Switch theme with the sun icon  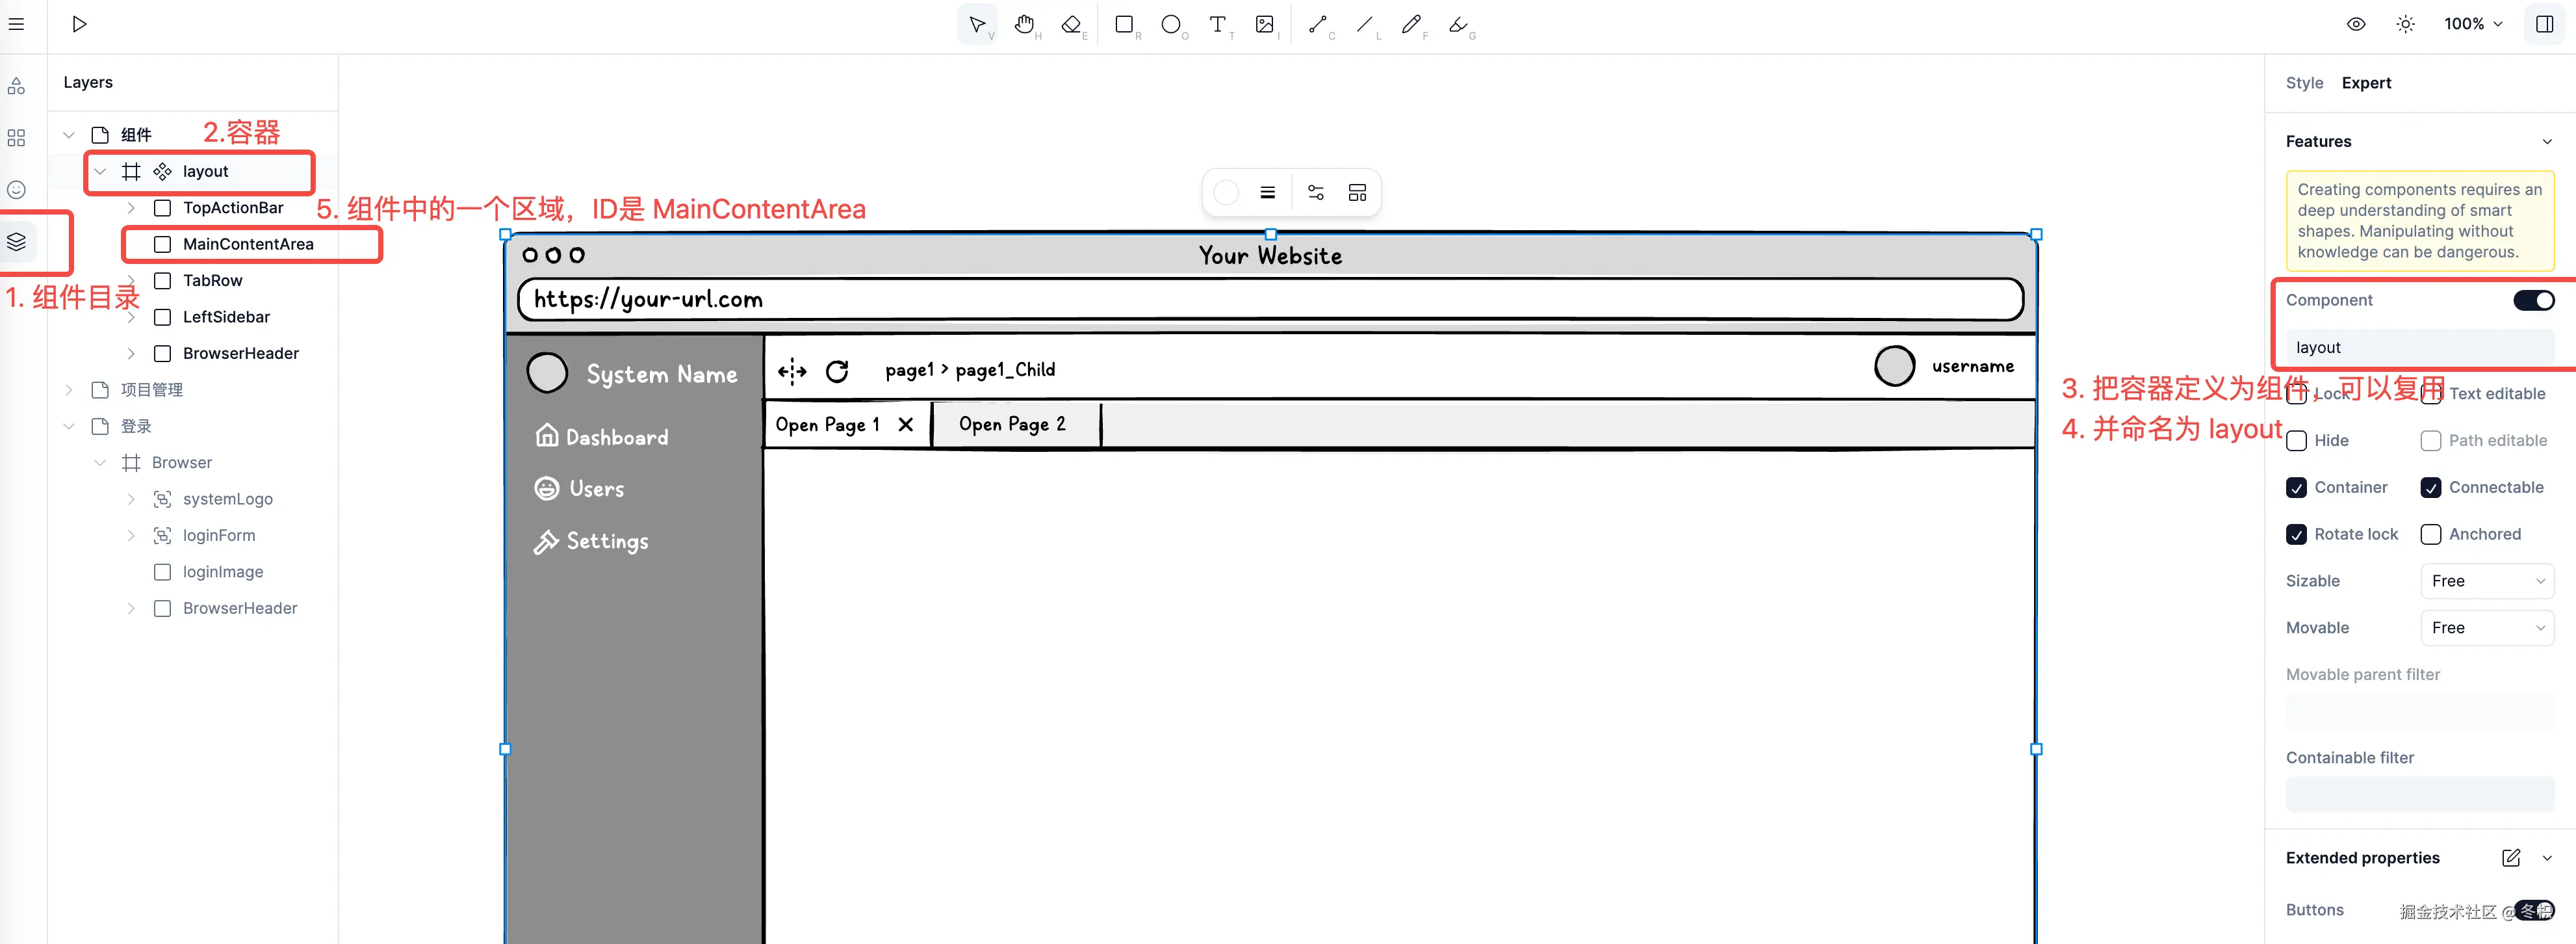click(x=2406, y=24)
